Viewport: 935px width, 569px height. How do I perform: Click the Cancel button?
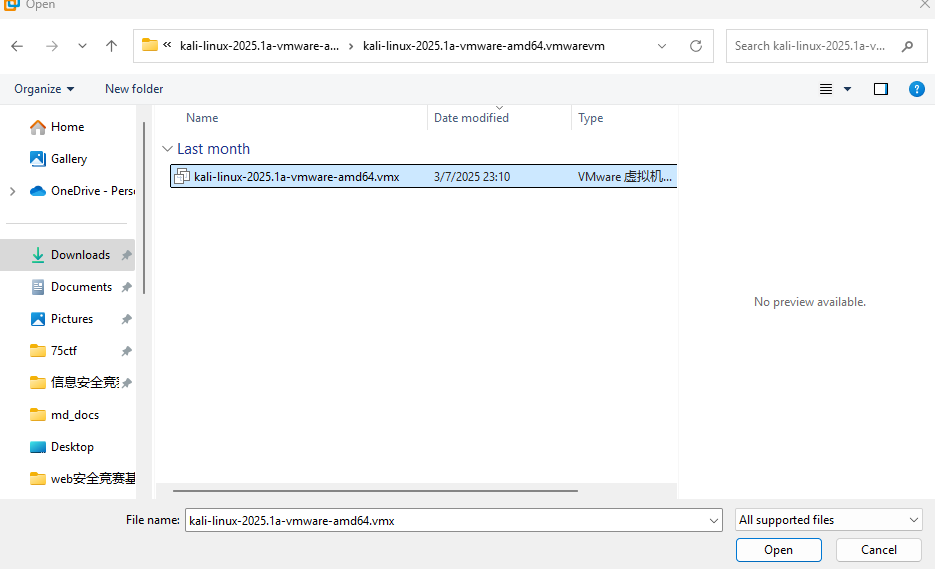click(878, 550)
